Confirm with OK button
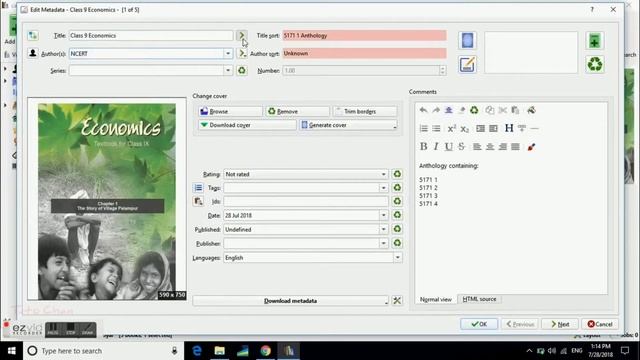The width and height of the screenshot is (640, 360). (x=479, y=324)
